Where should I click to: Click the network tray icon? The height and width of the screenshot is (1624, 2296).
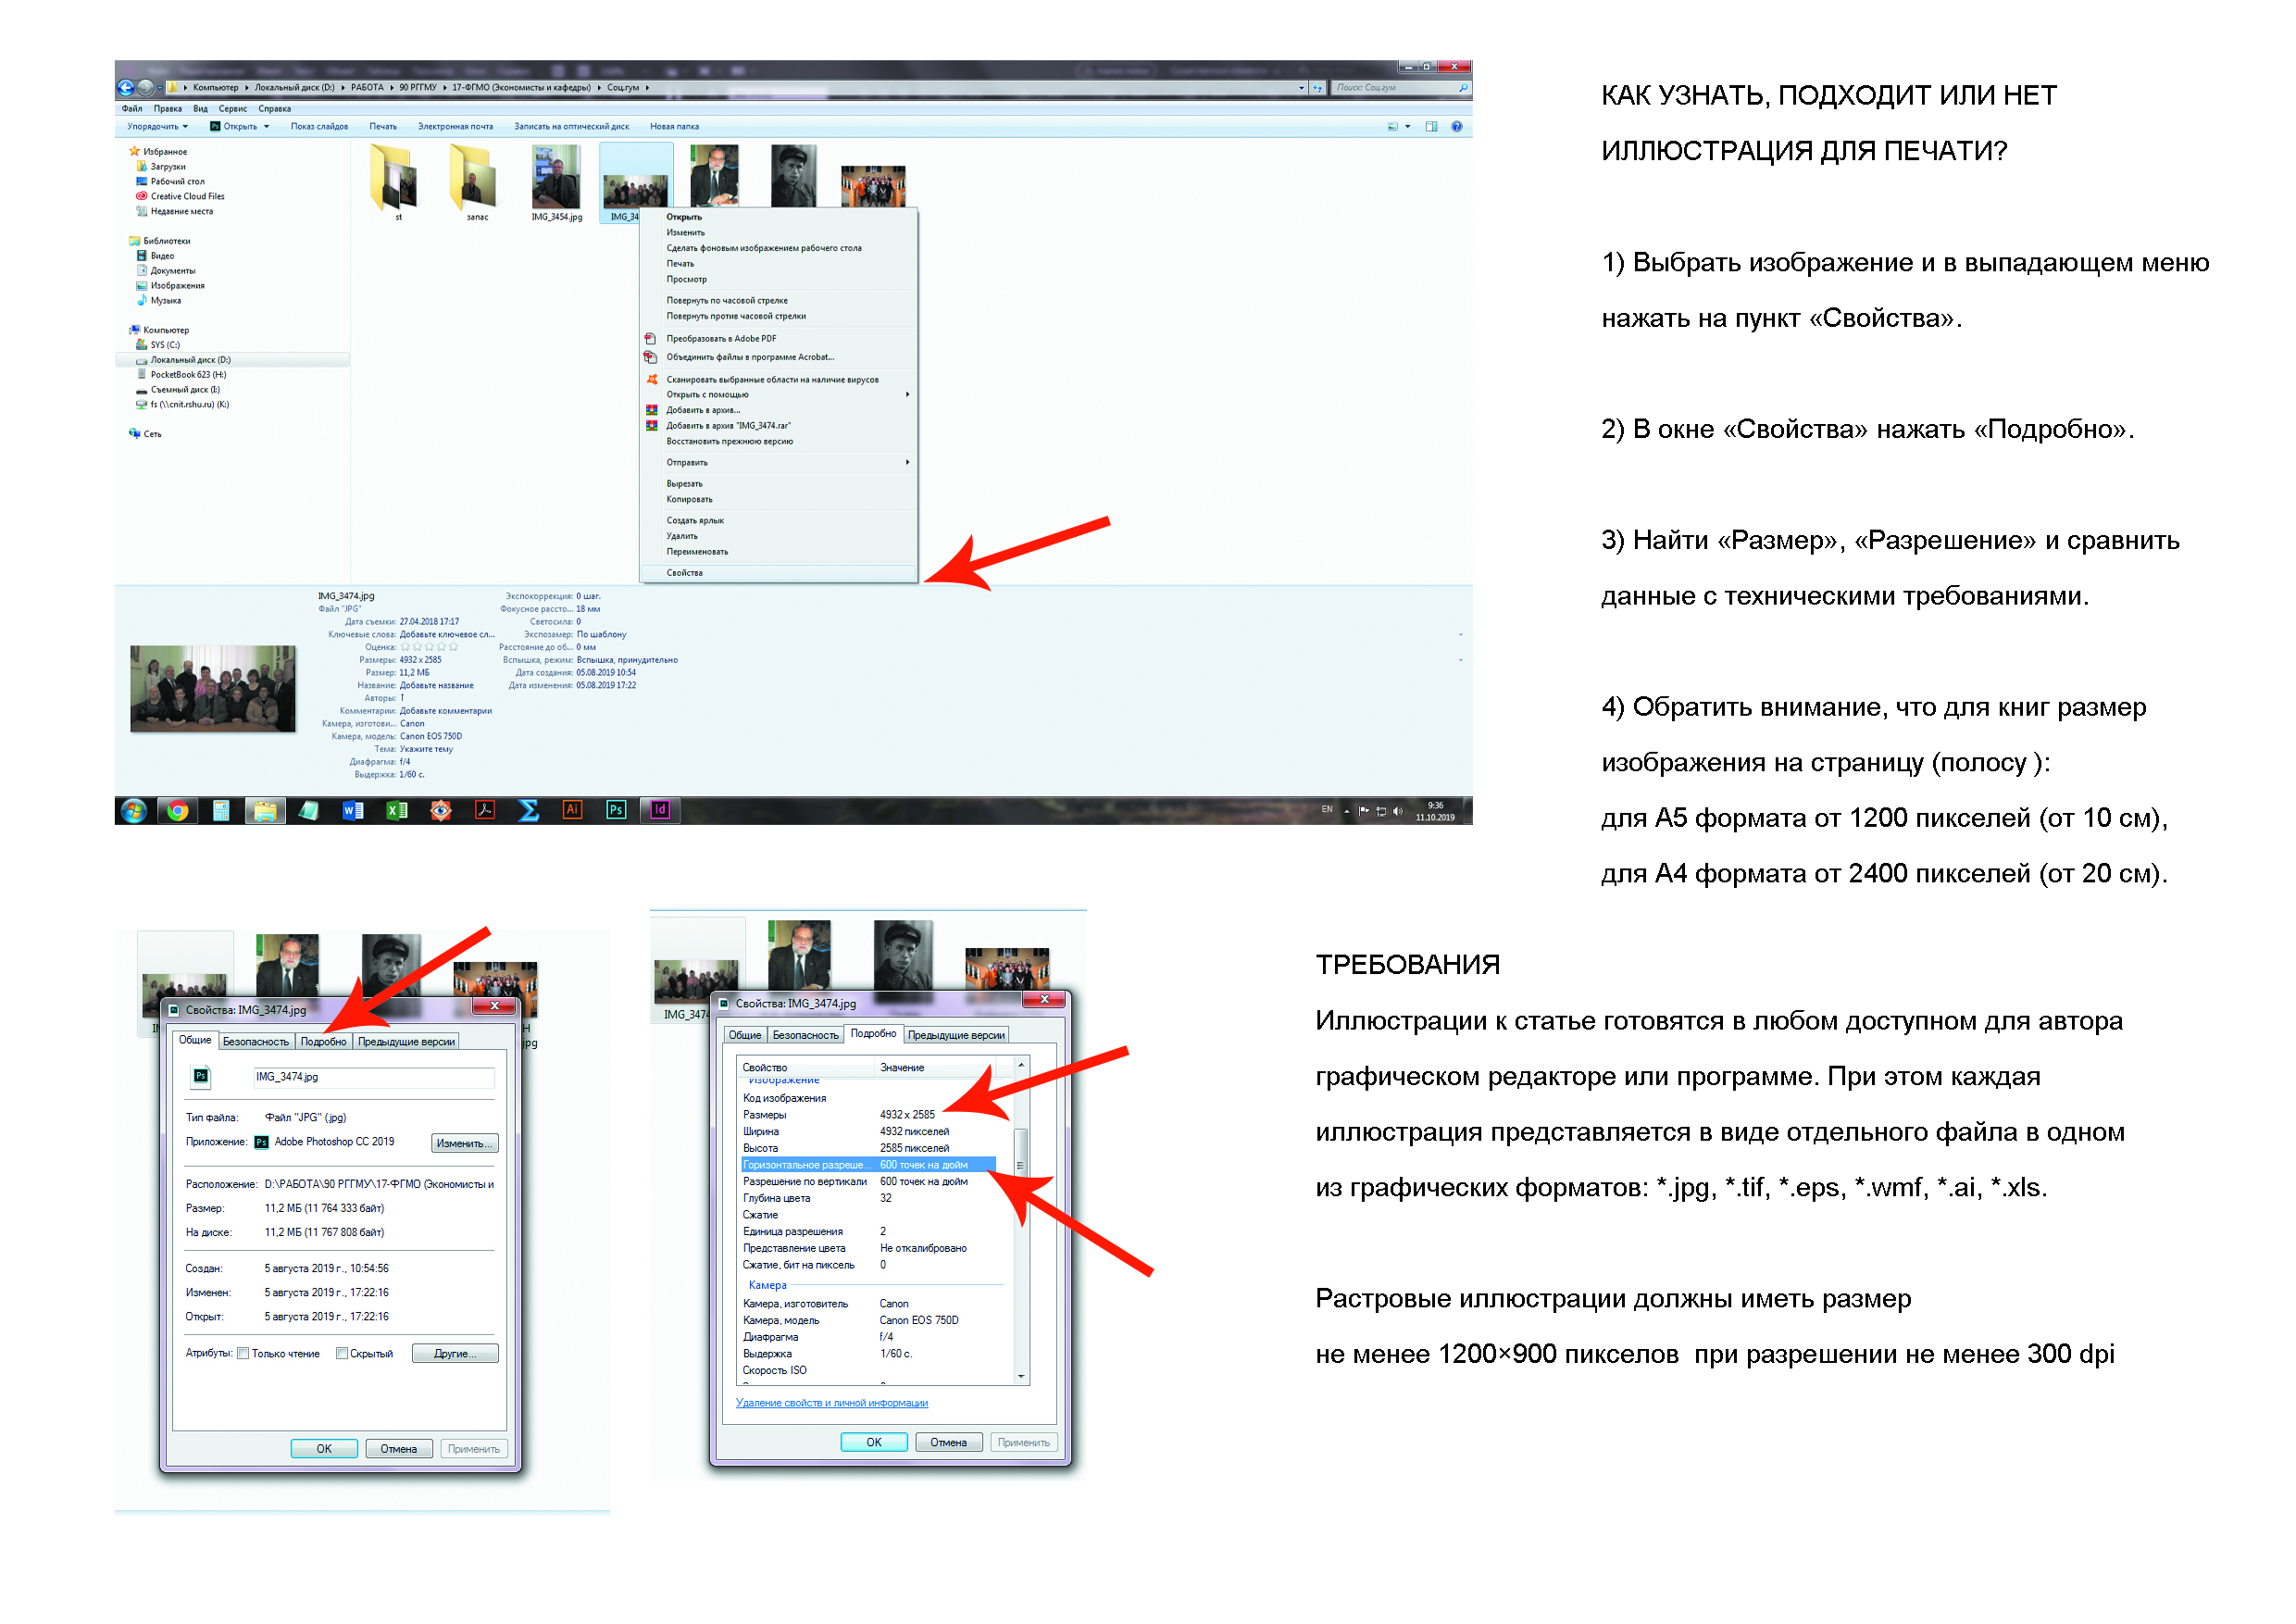point(1381,811)
